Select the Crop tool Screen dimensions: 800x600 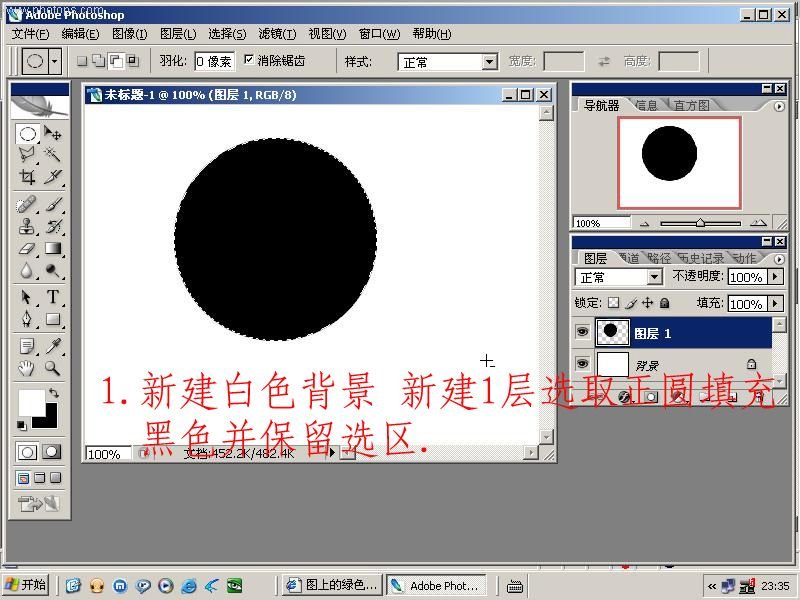coord(28,177)
